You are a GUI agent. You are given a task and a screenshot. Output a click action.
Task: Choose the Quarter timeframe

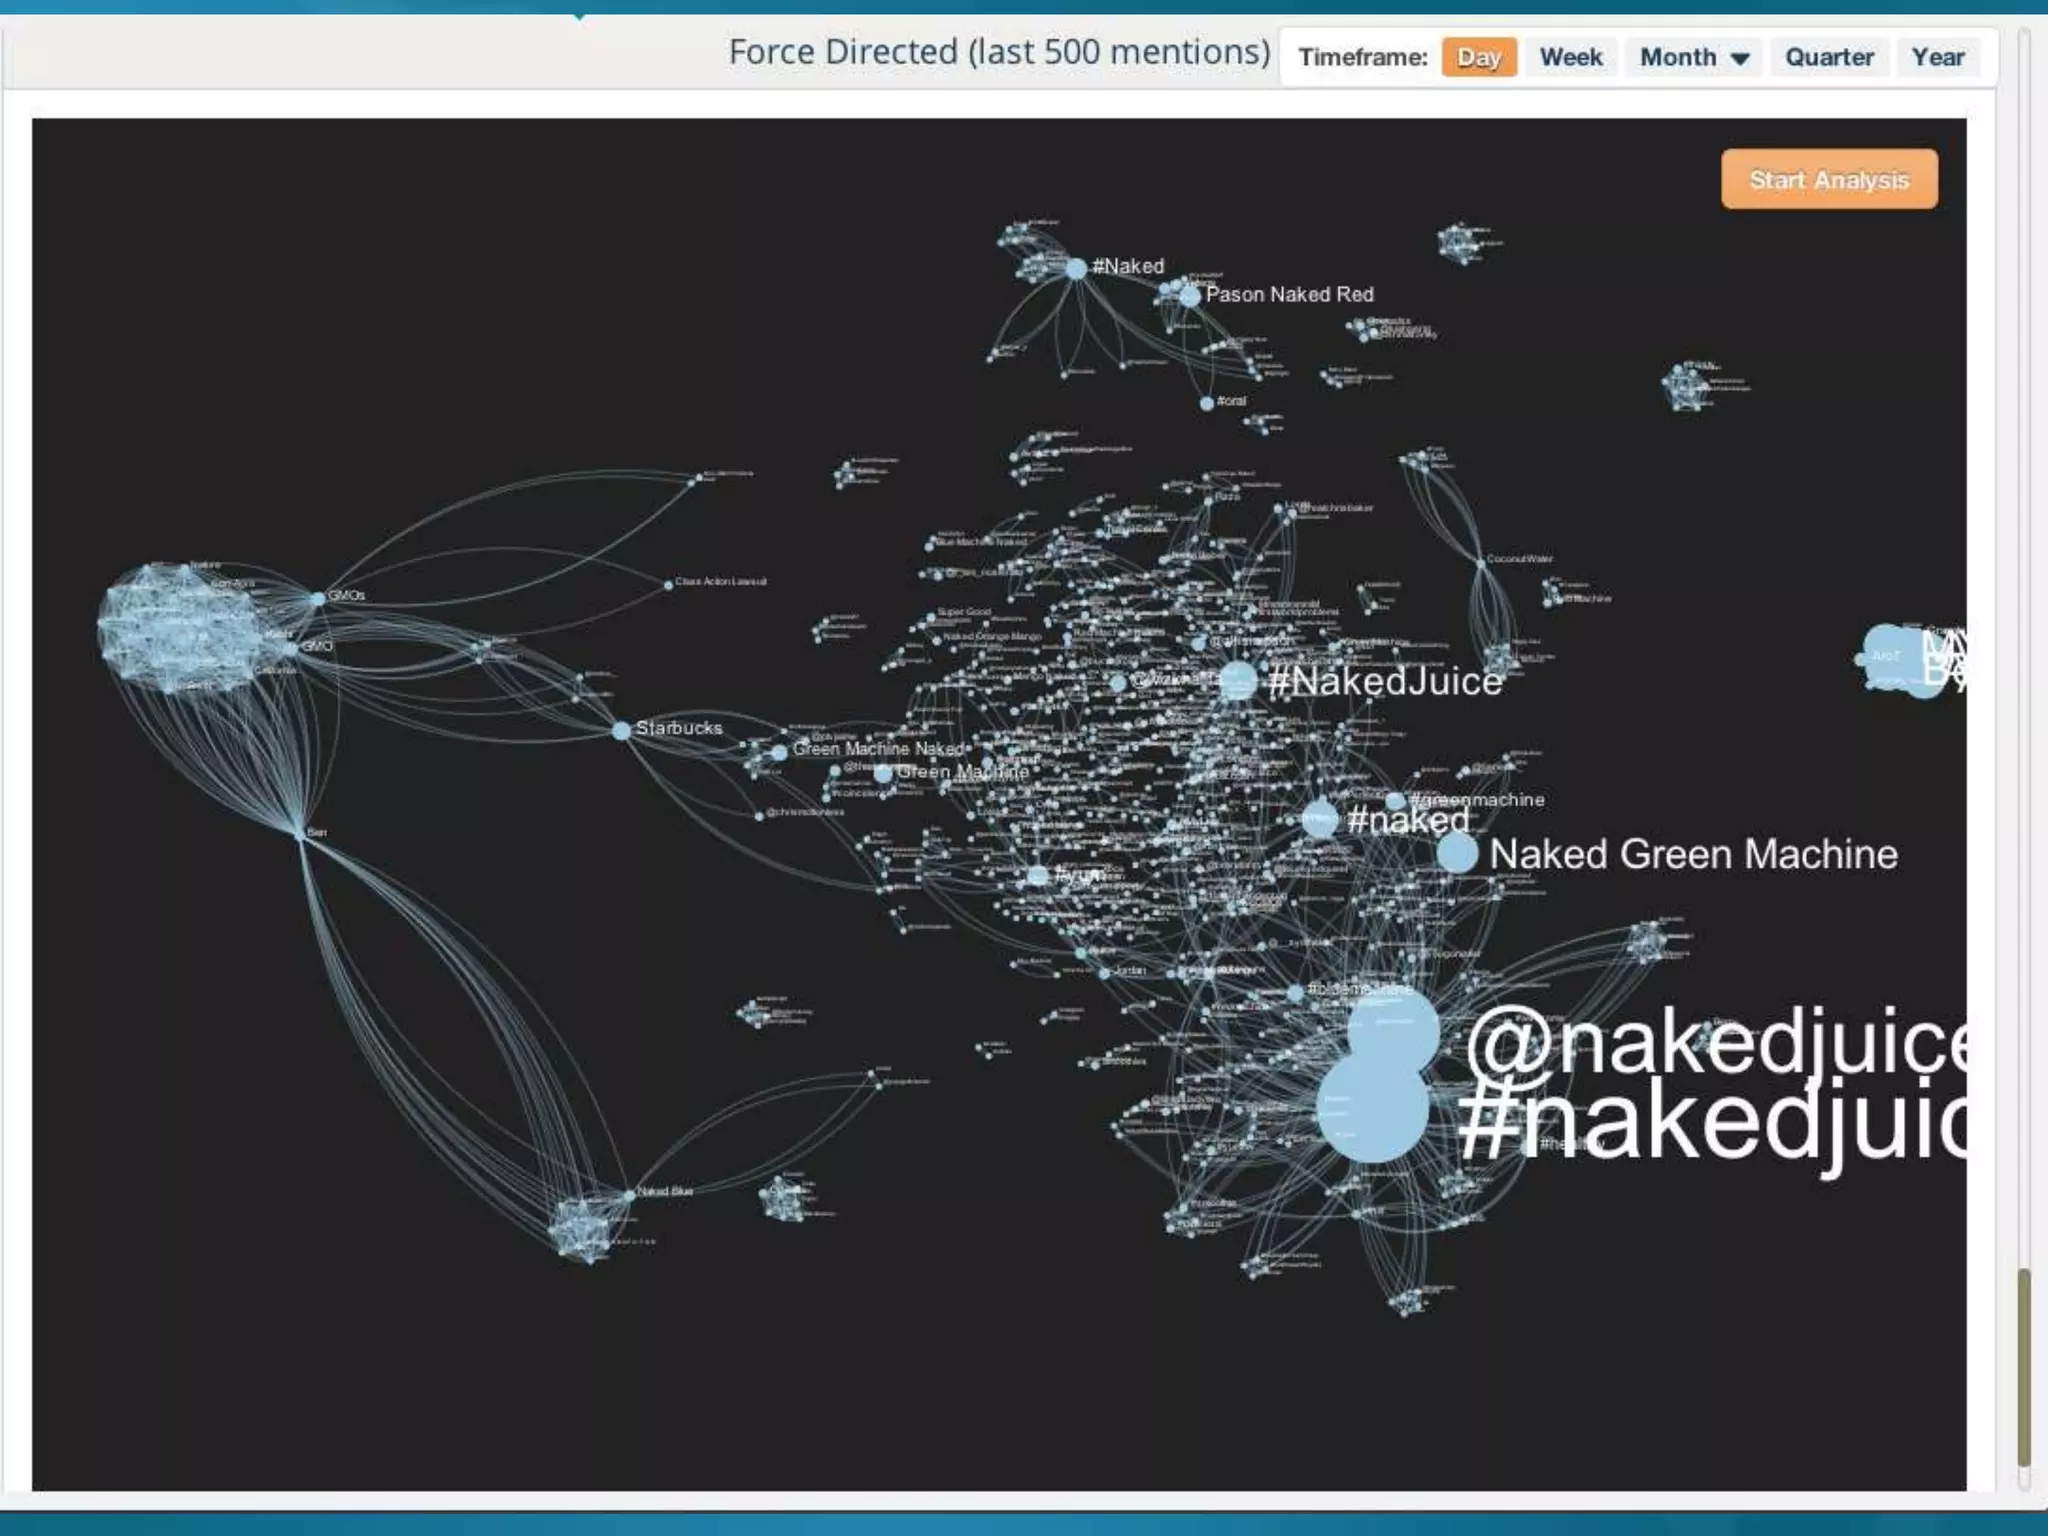click(x=1829, y=57)
